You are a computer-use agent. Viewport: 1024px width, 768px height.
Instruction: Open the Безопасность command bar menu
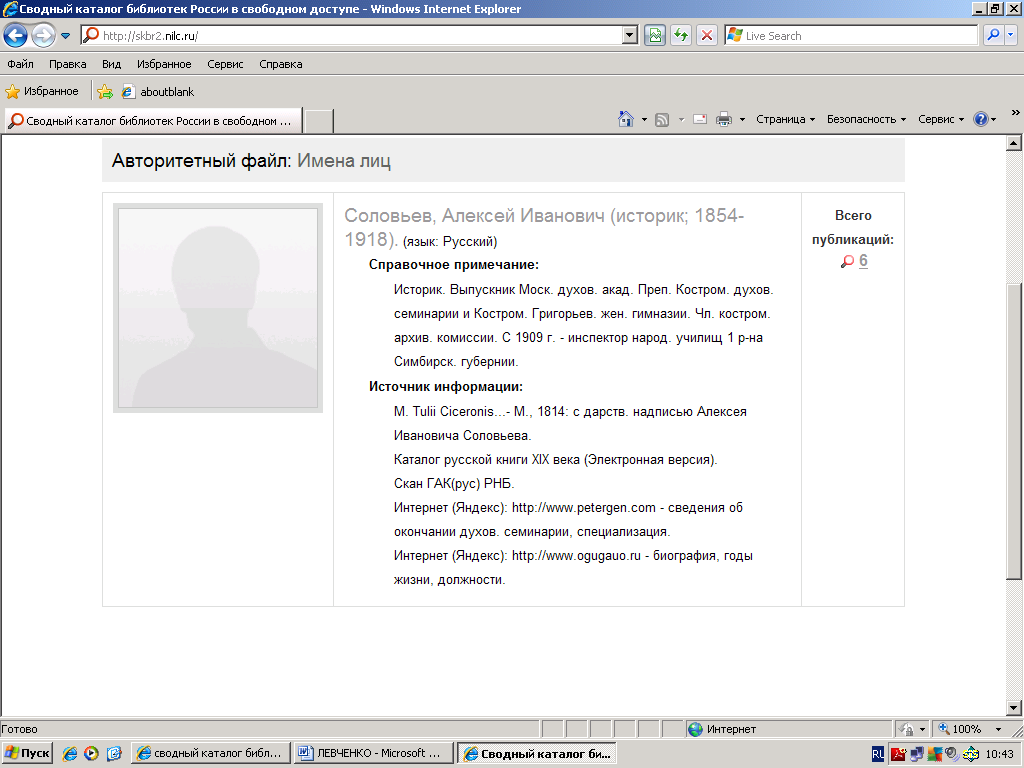pos(866,120)
